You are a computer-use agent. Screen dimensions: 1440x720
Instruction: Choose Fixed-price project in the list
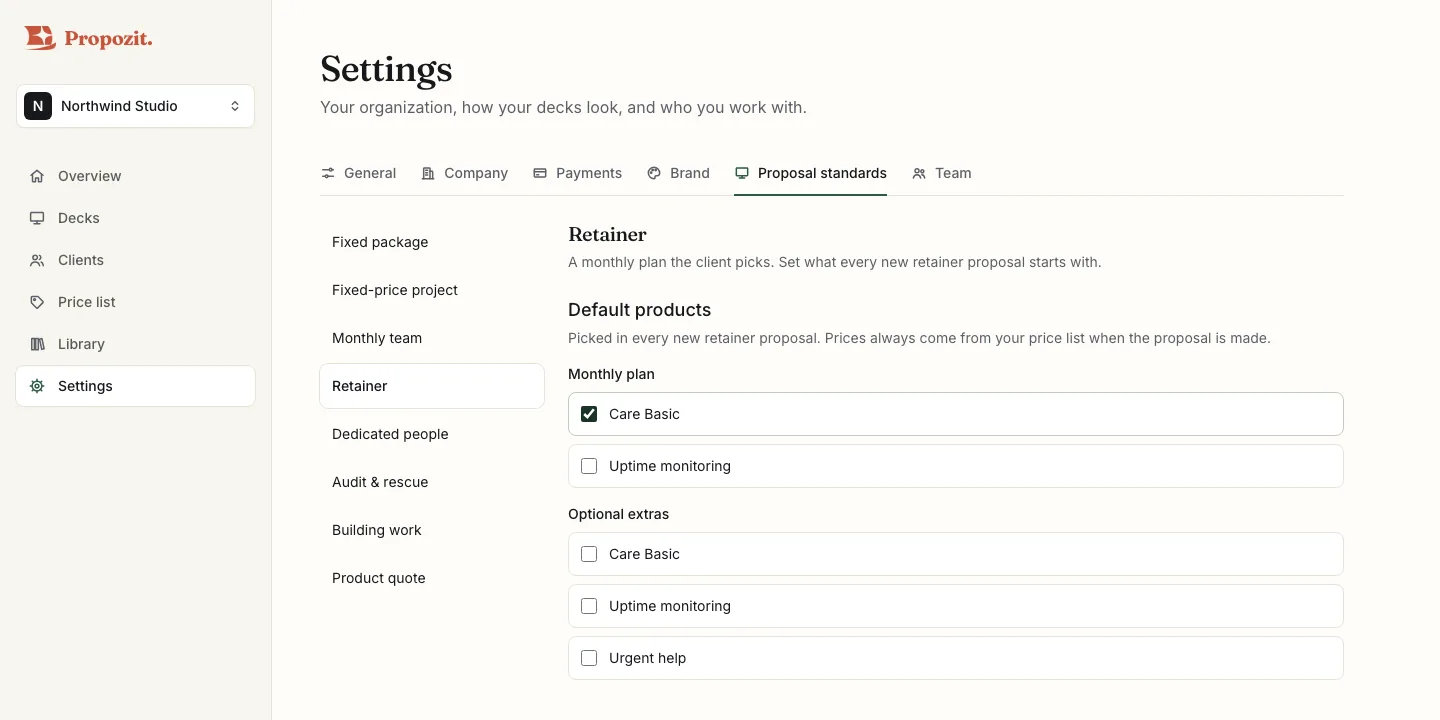click(432, 290)
